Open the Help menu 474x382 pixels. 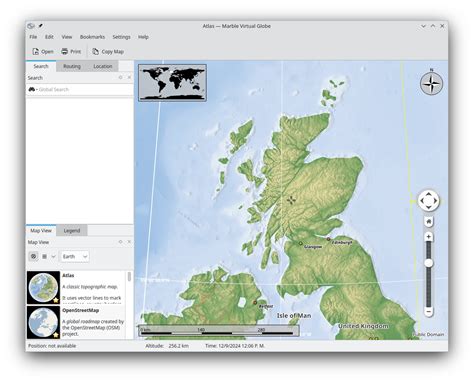143,37
